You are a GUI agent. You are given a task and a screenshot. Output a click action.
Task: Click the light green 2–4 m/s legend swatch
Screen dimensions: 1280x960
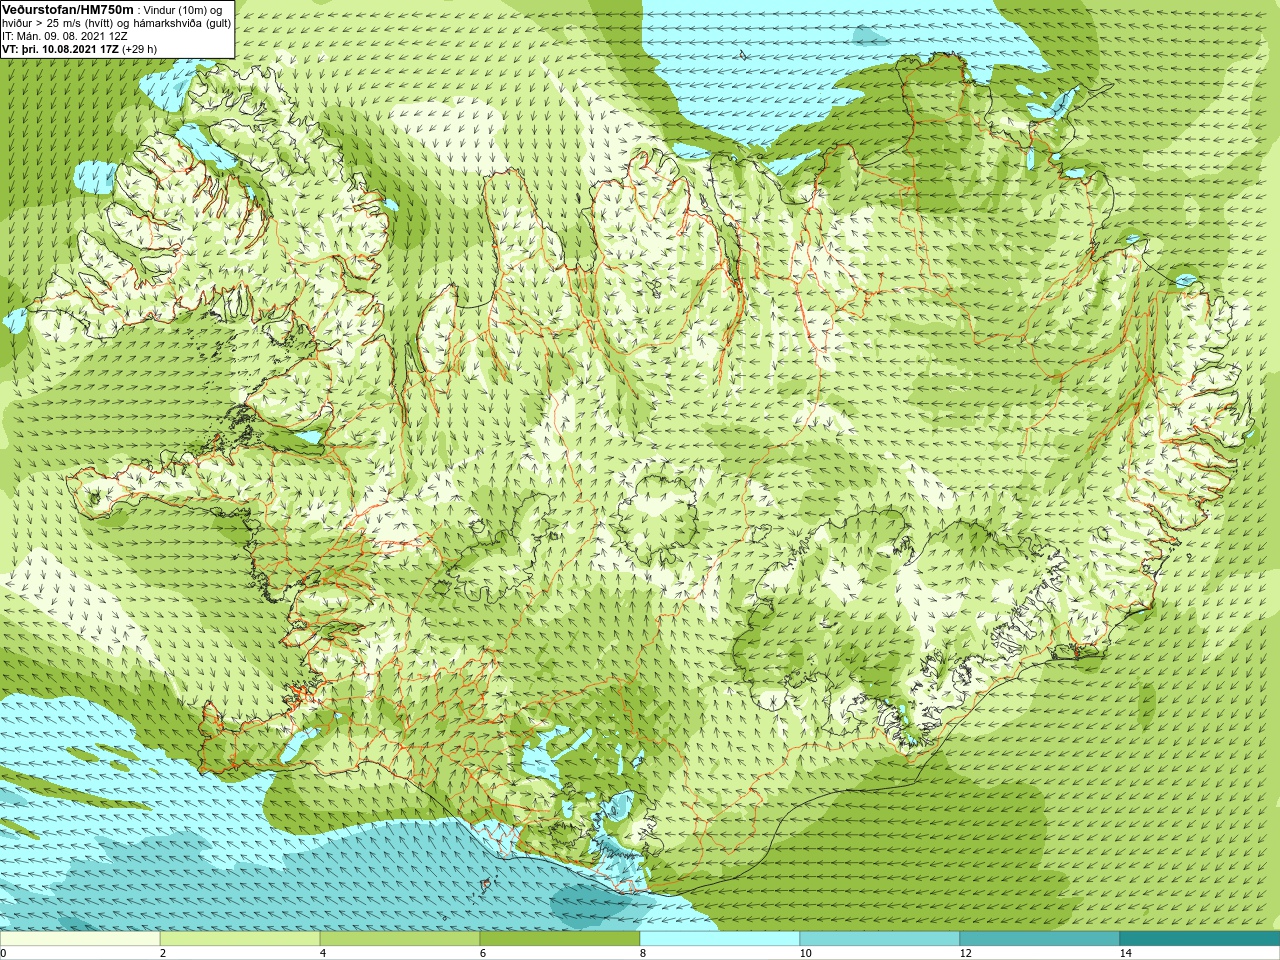[x=240, y=939]
